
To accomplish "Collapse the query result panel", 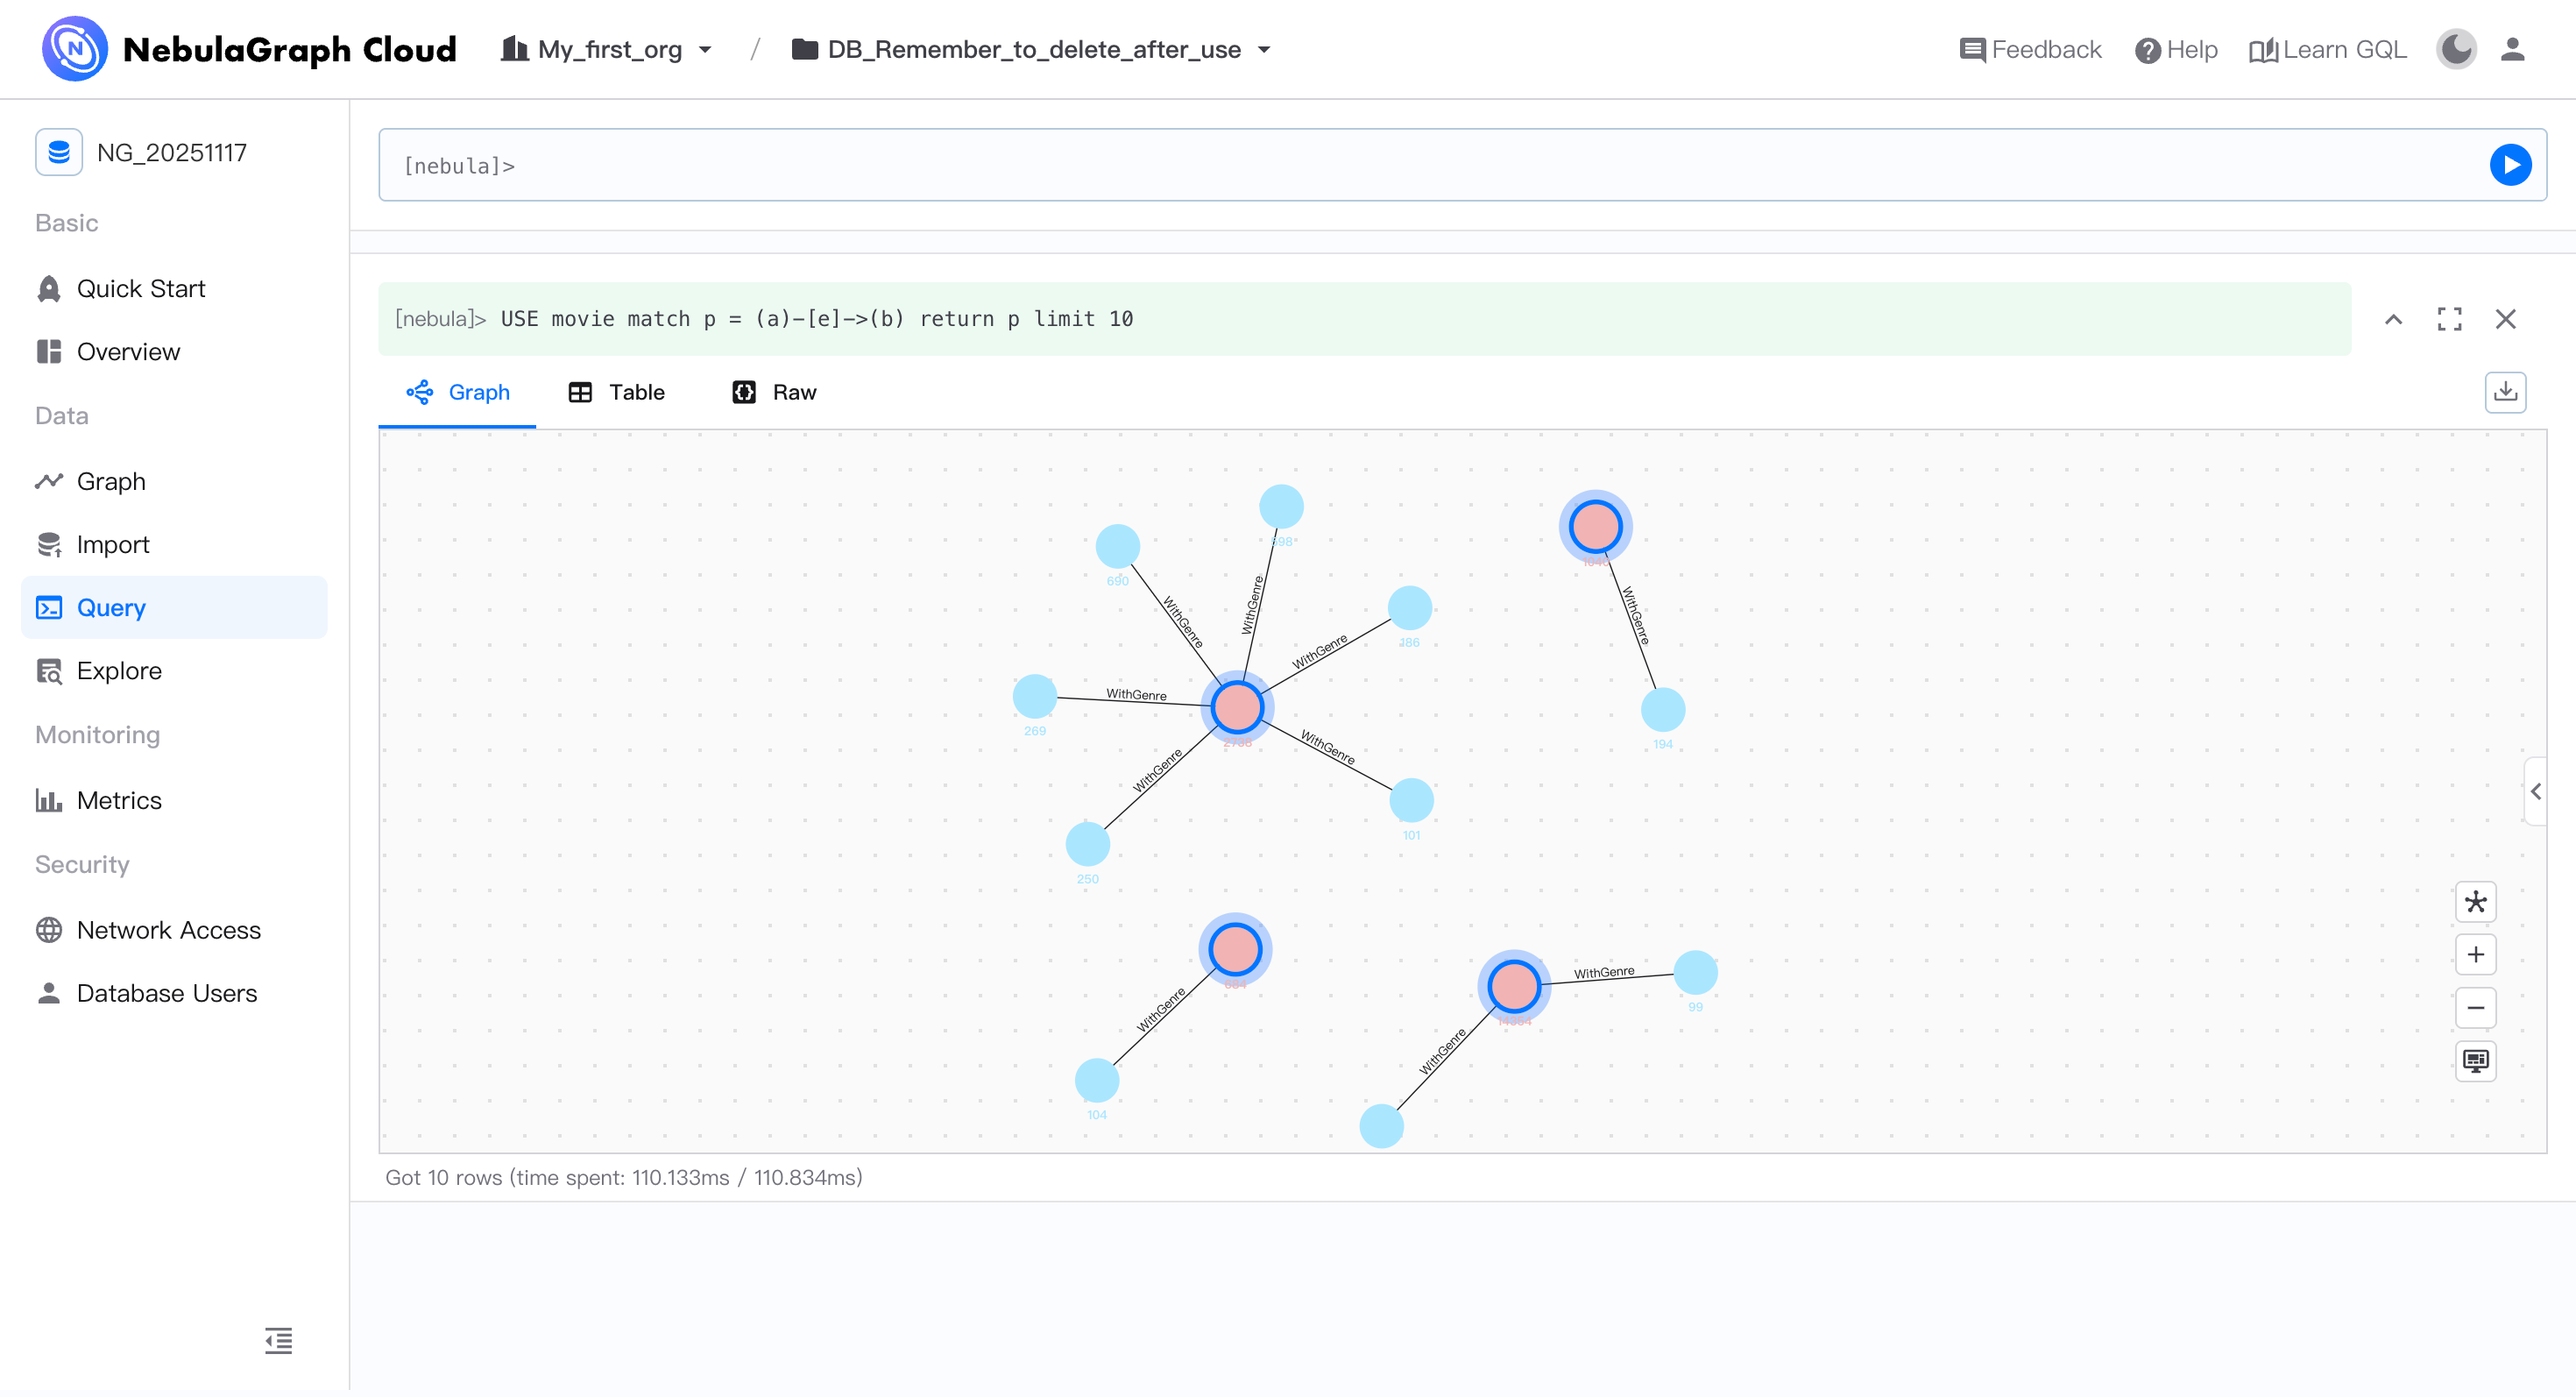I will tap(2393, 319).
